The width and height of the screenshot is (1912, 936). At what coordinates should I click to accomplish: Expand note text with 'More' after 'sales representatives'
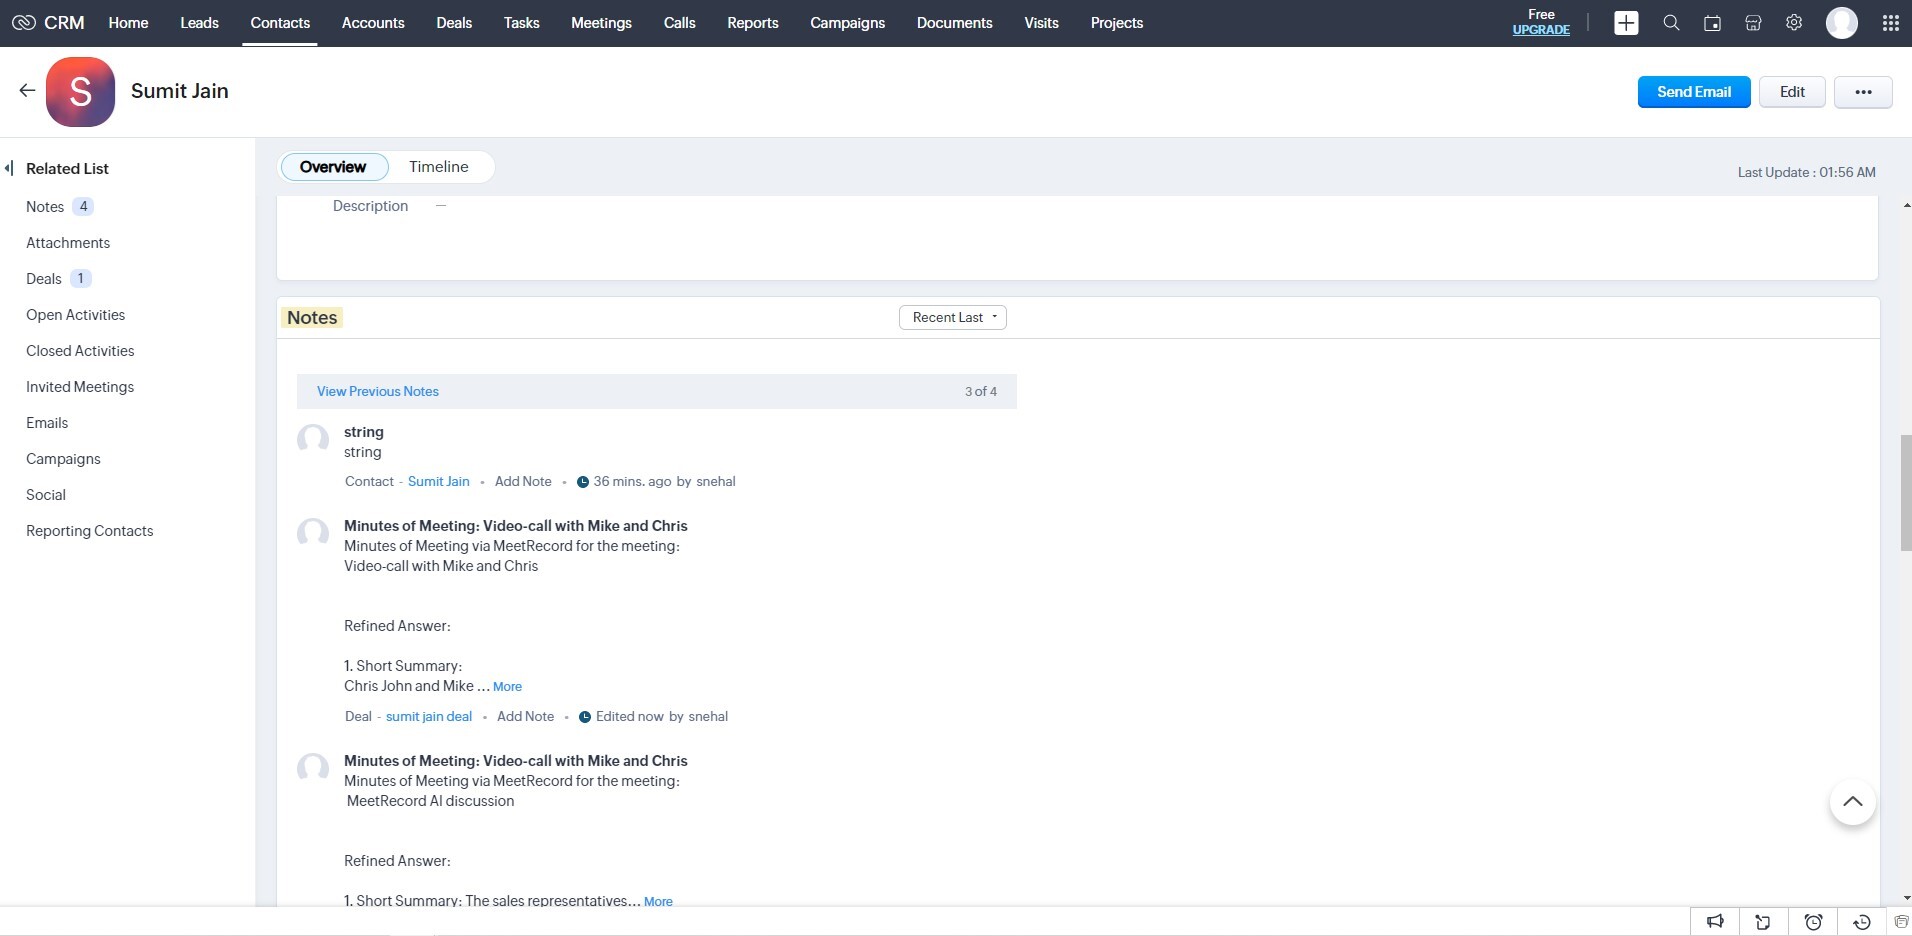point(658,901)
